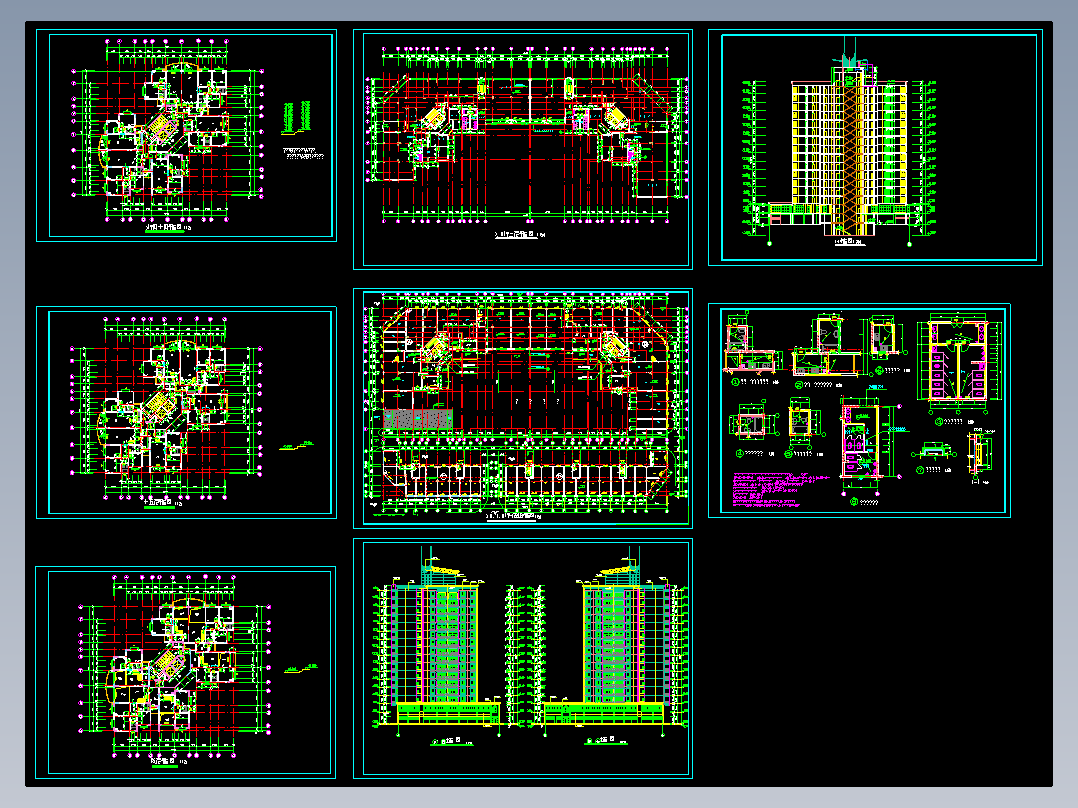1078x808 pixels.
Task: Select the bottom-left floor plan sheet
Action: click(186, 673)
